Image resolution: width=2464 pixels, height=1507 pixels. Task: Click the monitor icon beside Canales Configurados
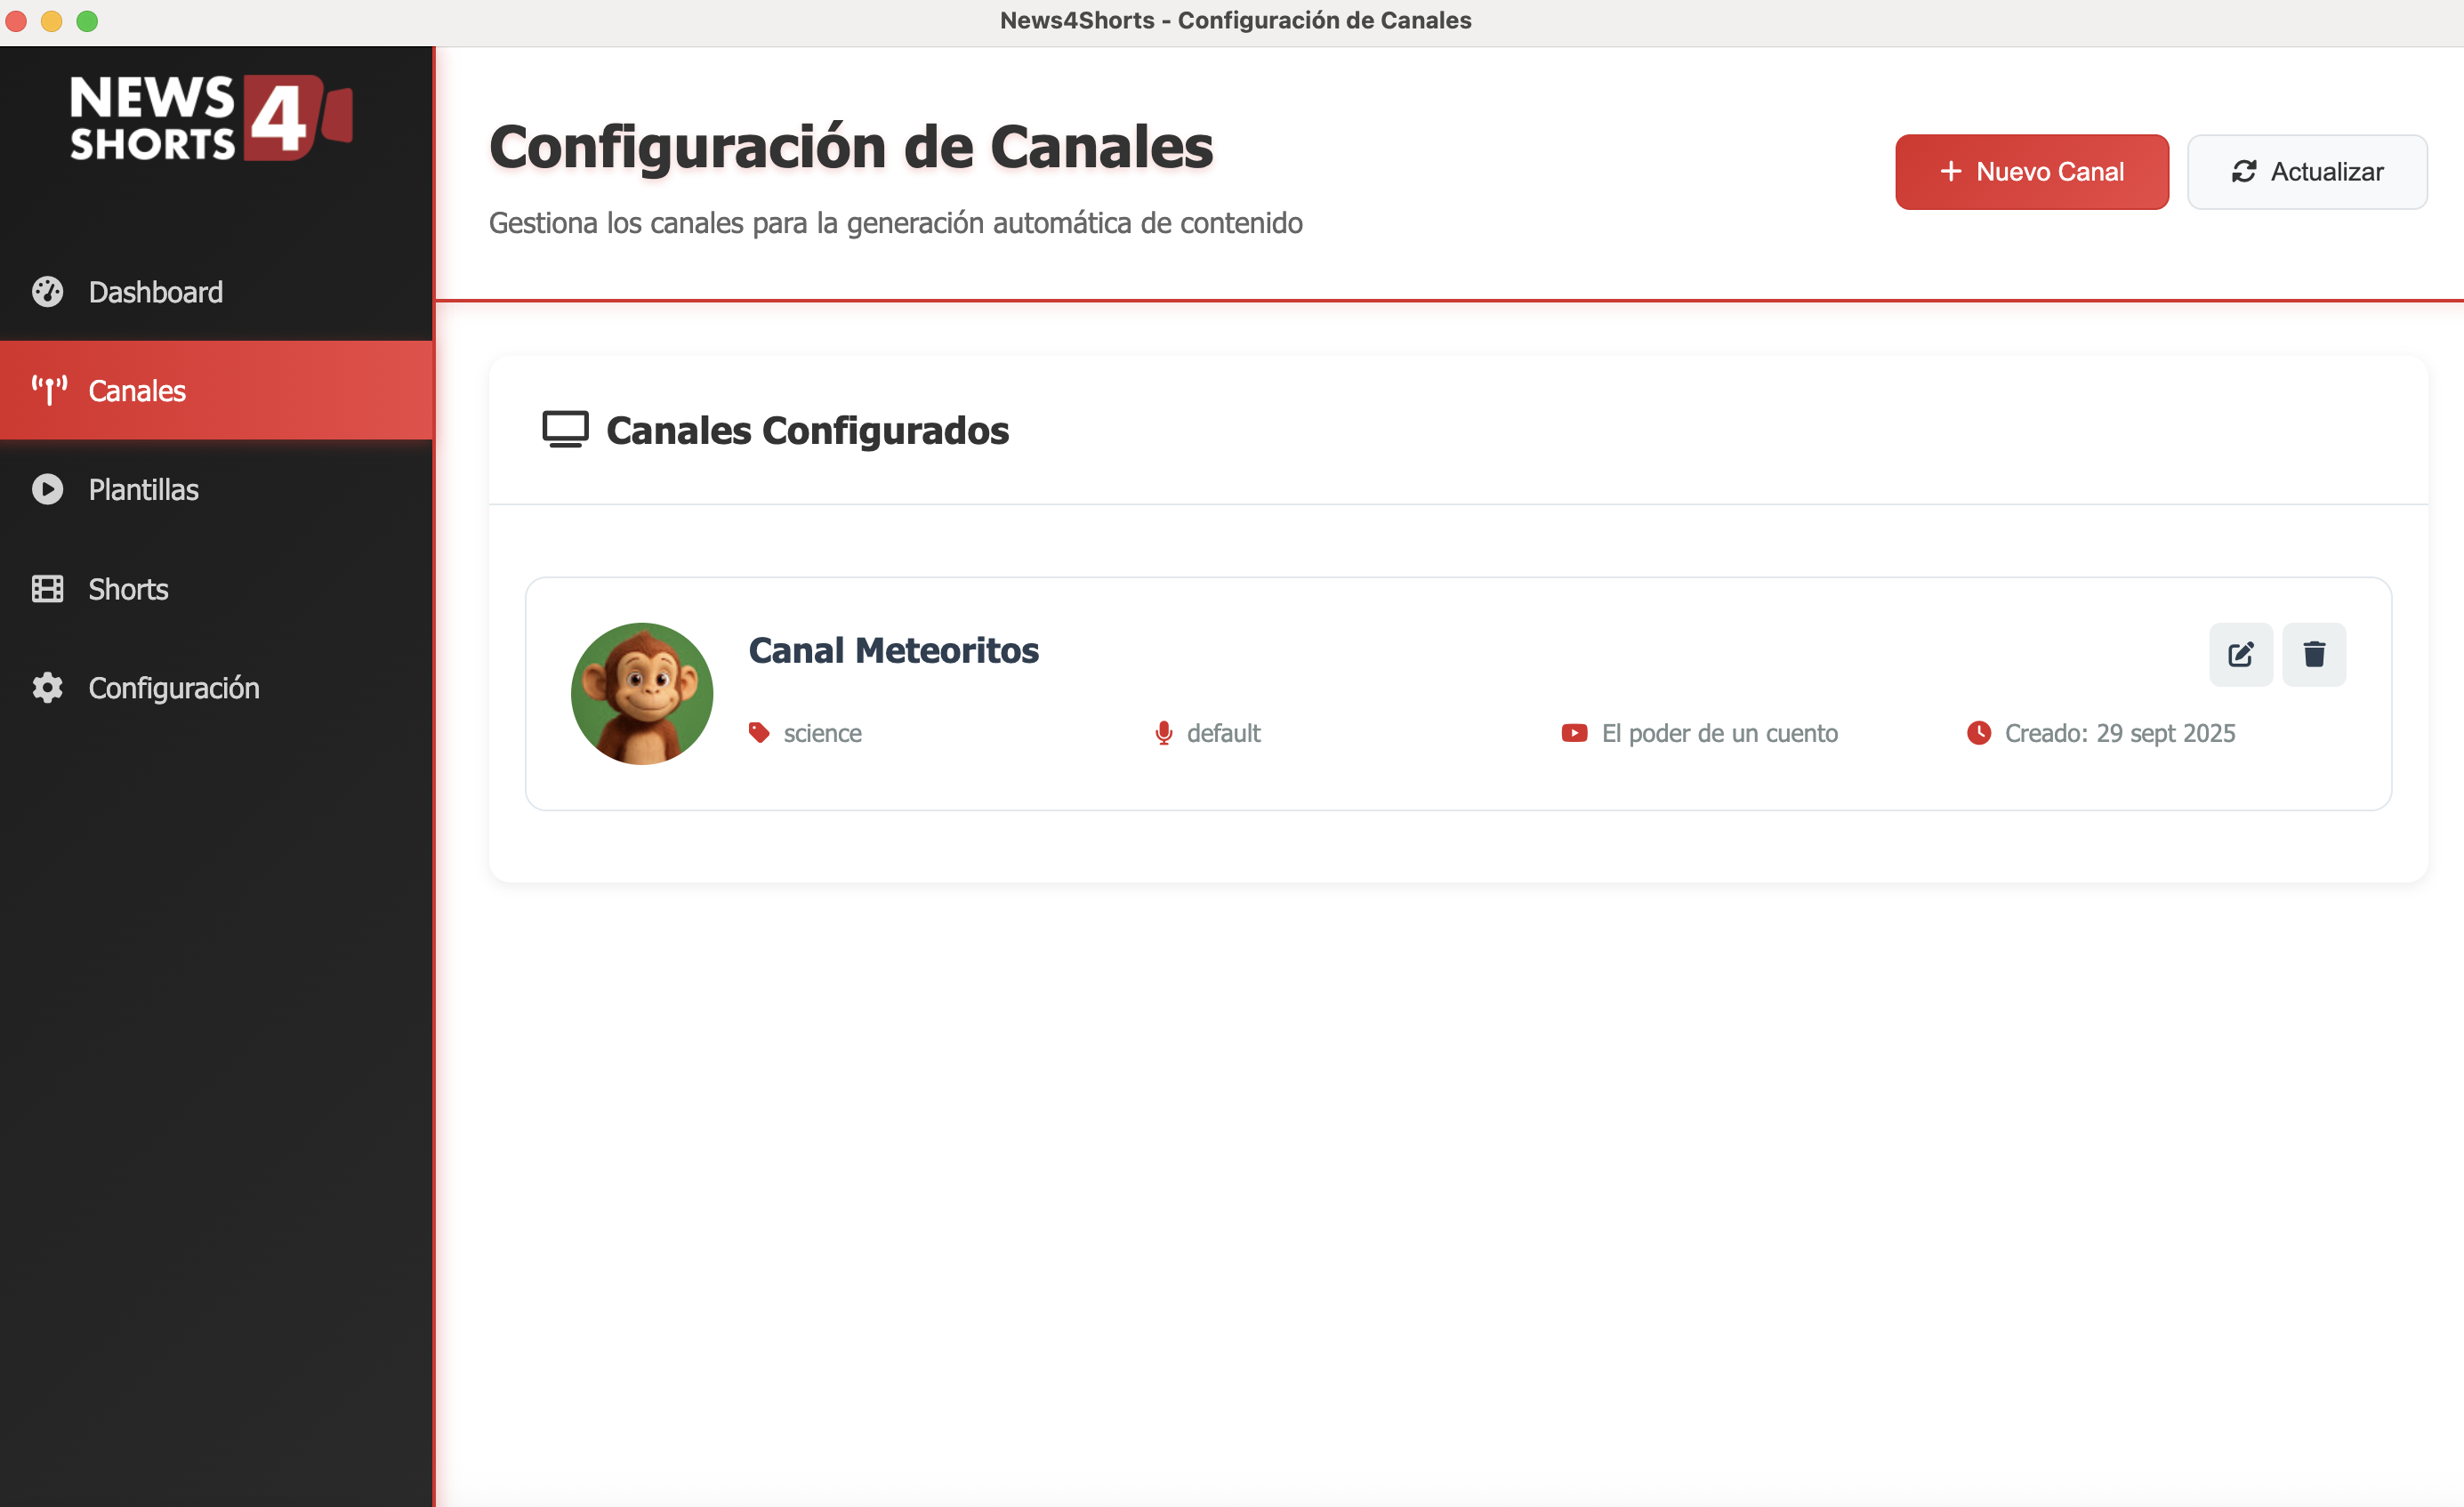(x=565, y=430)
